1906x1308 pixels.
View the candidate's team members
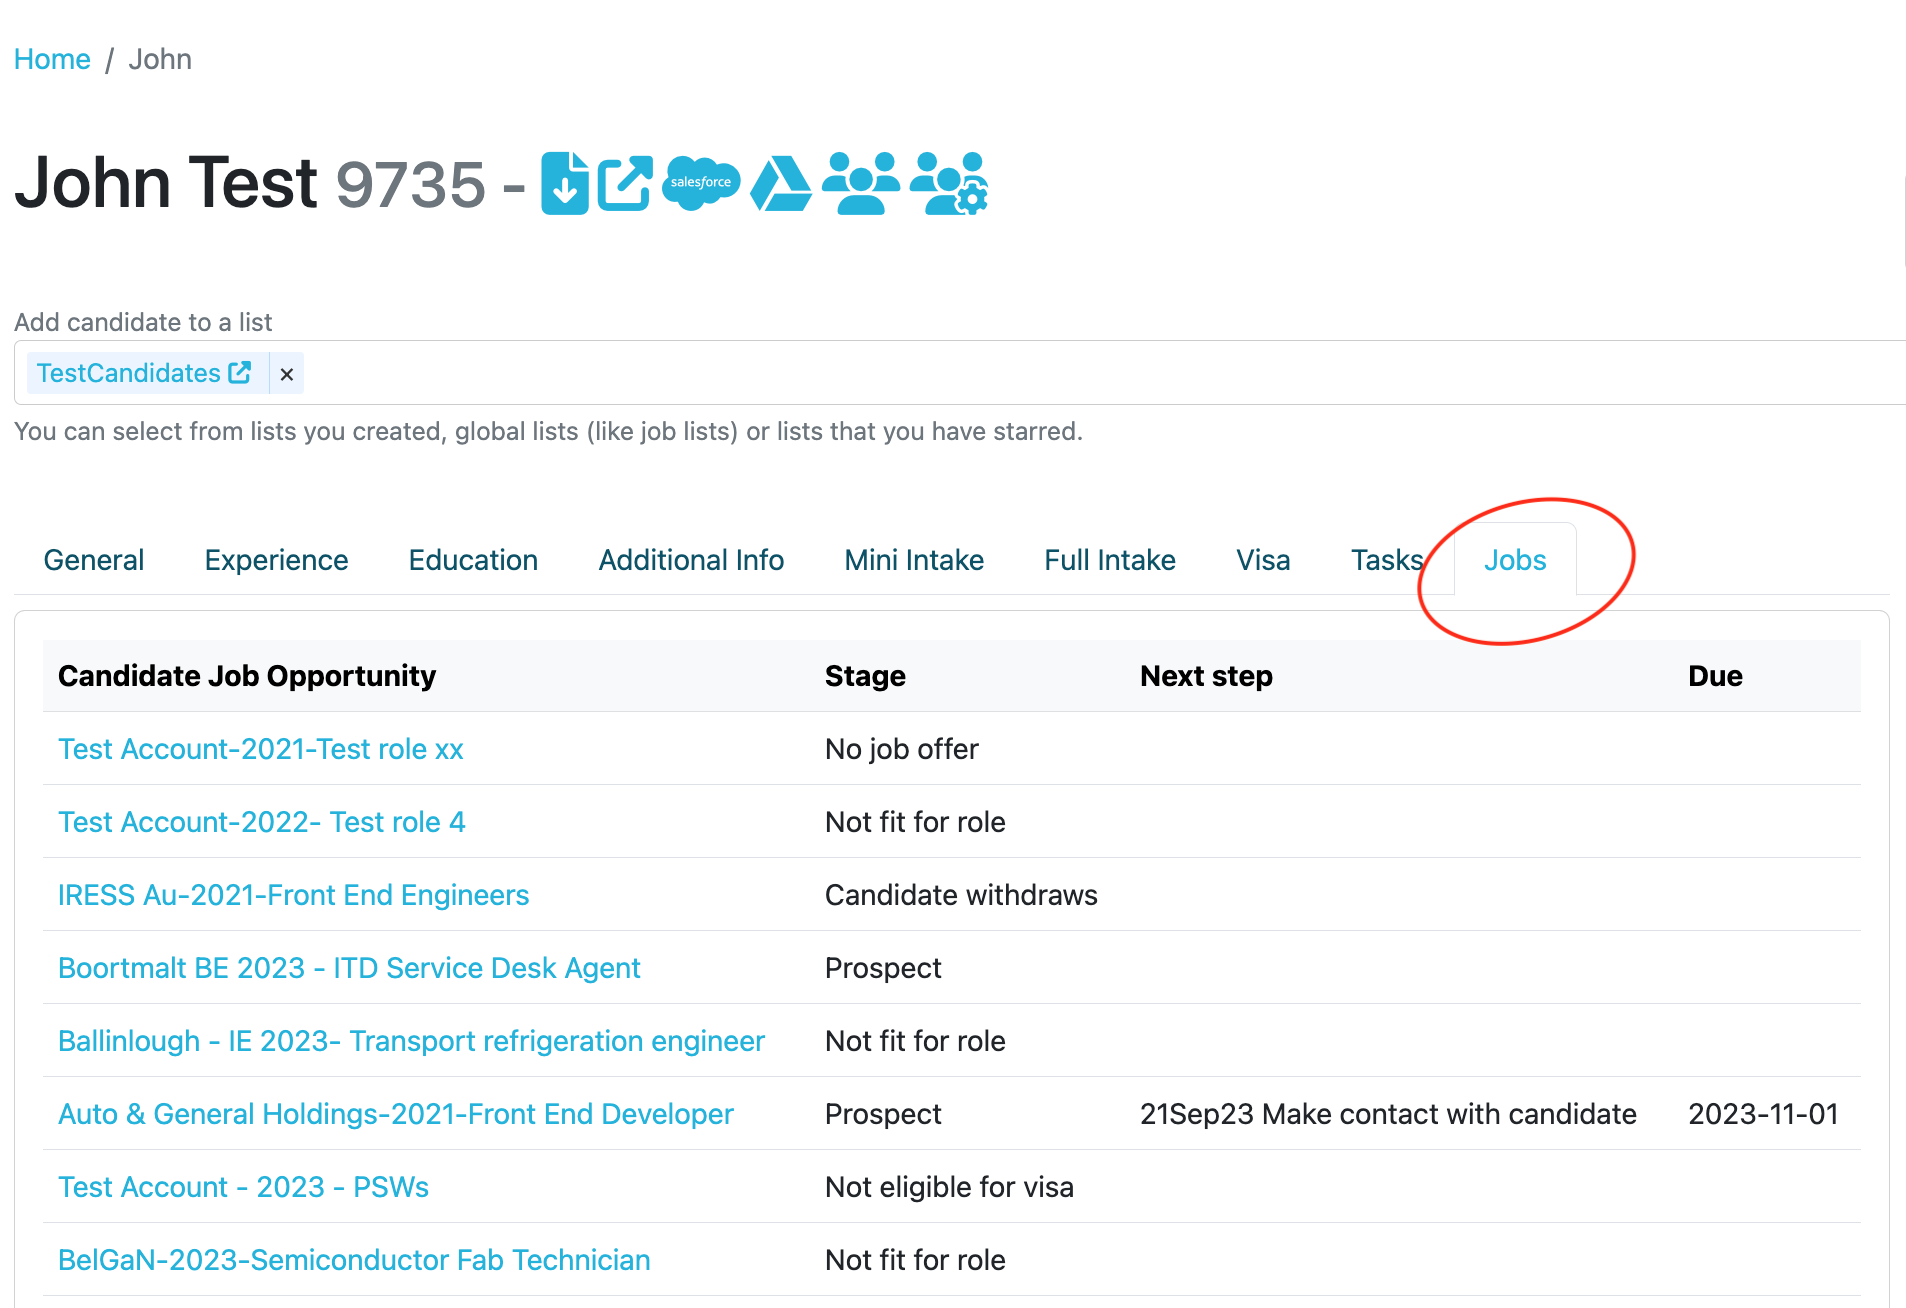tap(861, 184)
